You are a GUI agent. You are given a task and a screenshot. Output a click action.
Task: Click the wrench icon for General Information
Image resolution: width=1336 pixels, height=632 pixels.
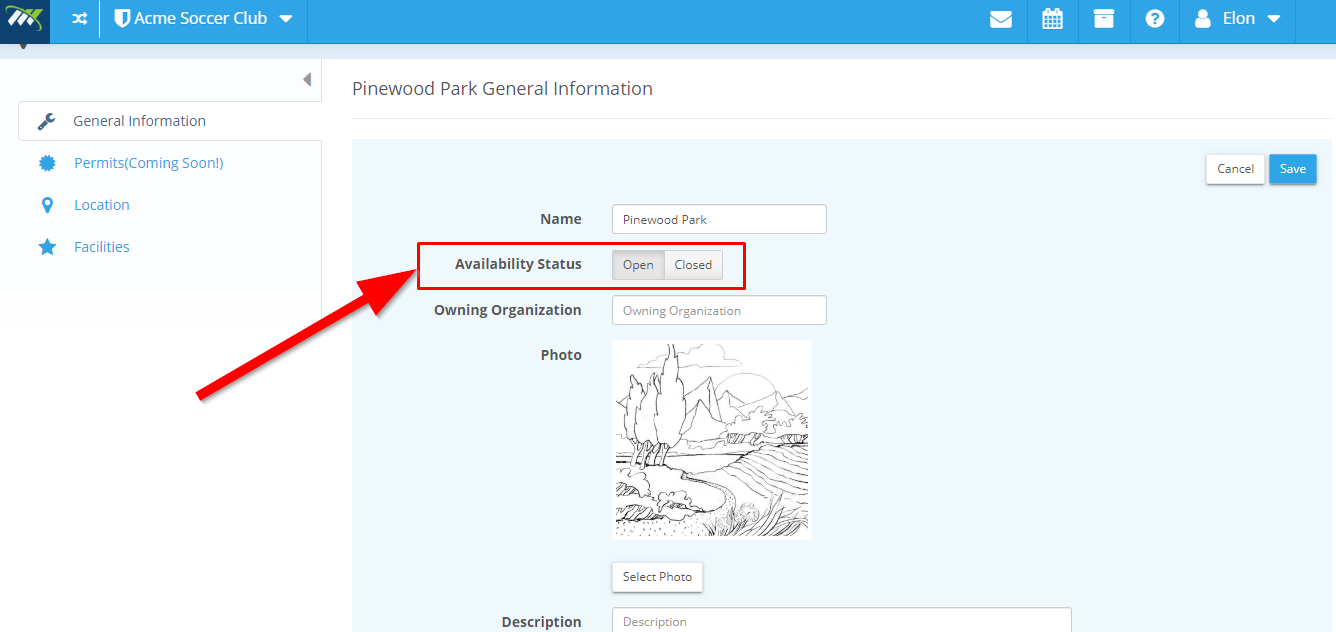point(46,121)
